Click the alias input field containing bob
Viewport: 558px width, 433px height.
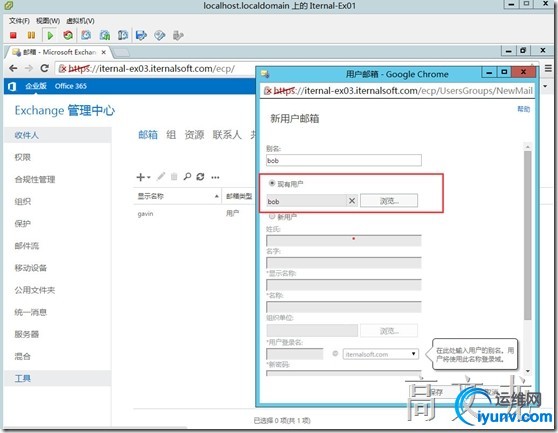344,160
